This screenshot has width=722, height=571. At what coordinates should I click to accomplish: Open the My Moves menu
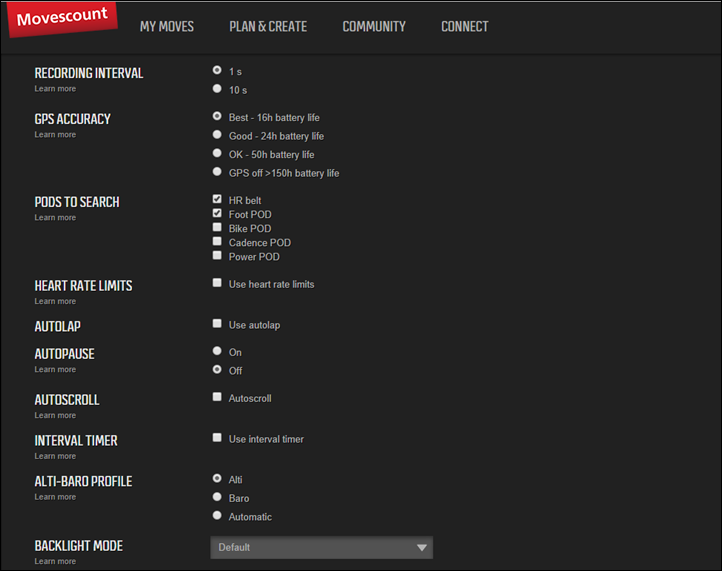click(x=167, y=27)
